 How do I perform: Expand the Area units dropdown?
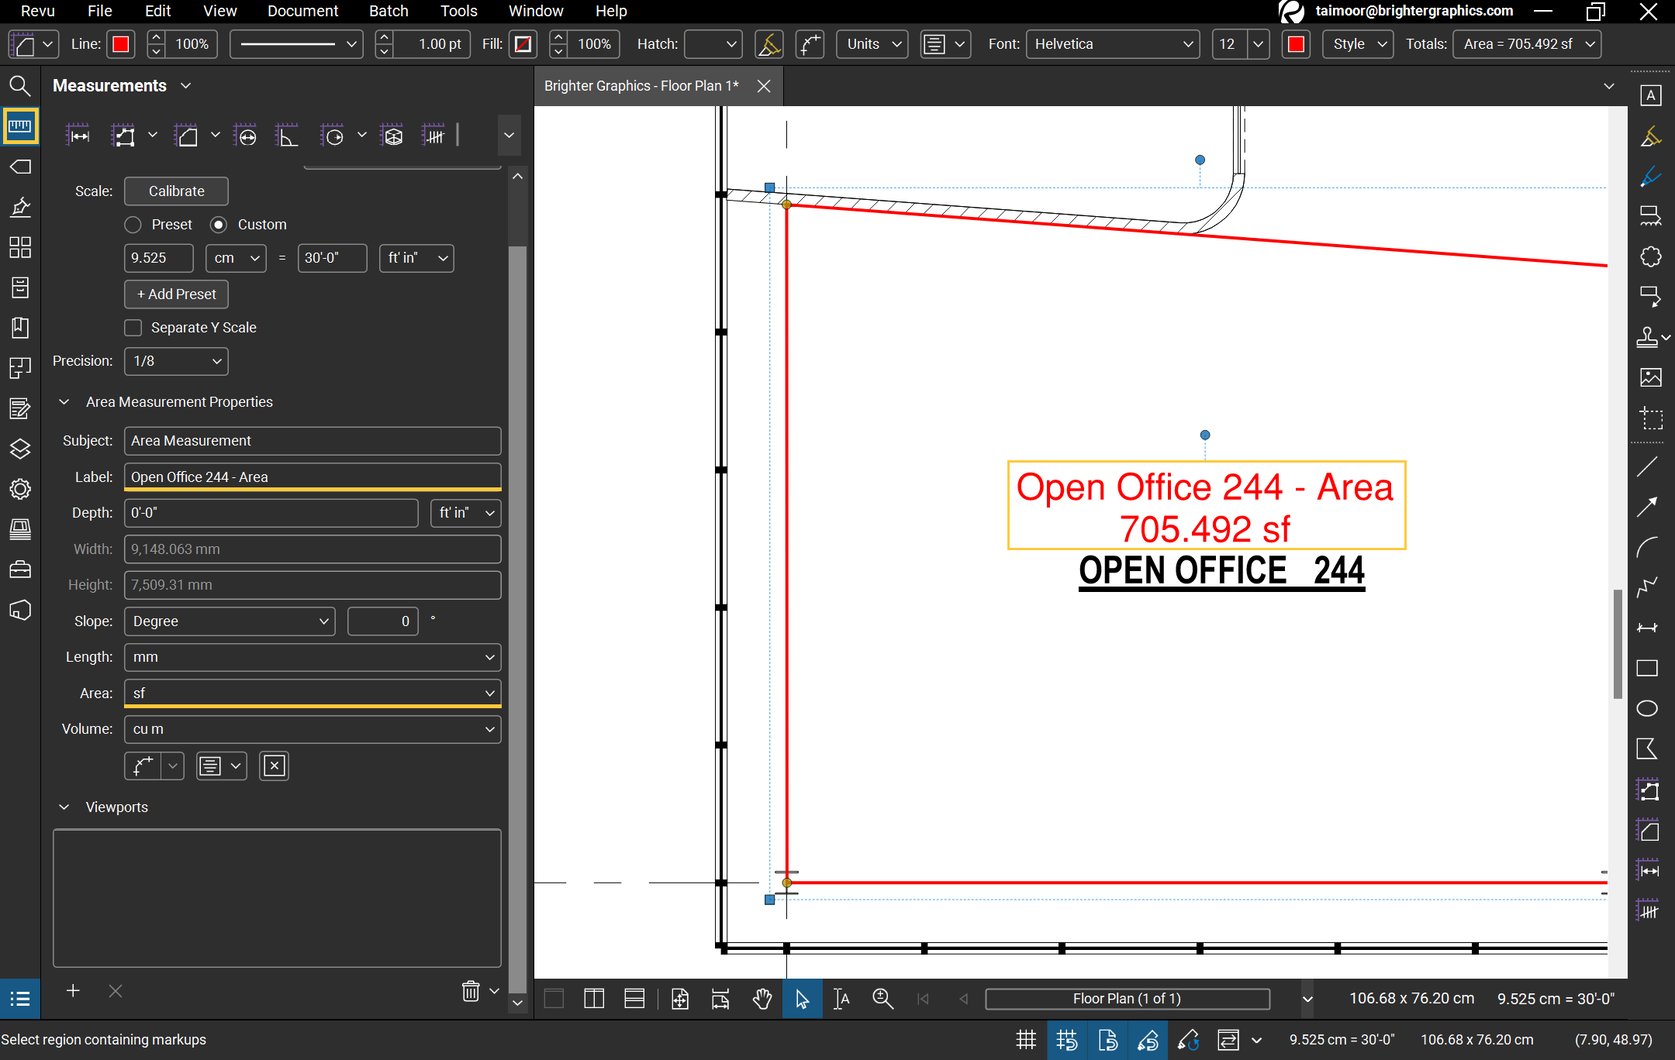tap(489, 693)
